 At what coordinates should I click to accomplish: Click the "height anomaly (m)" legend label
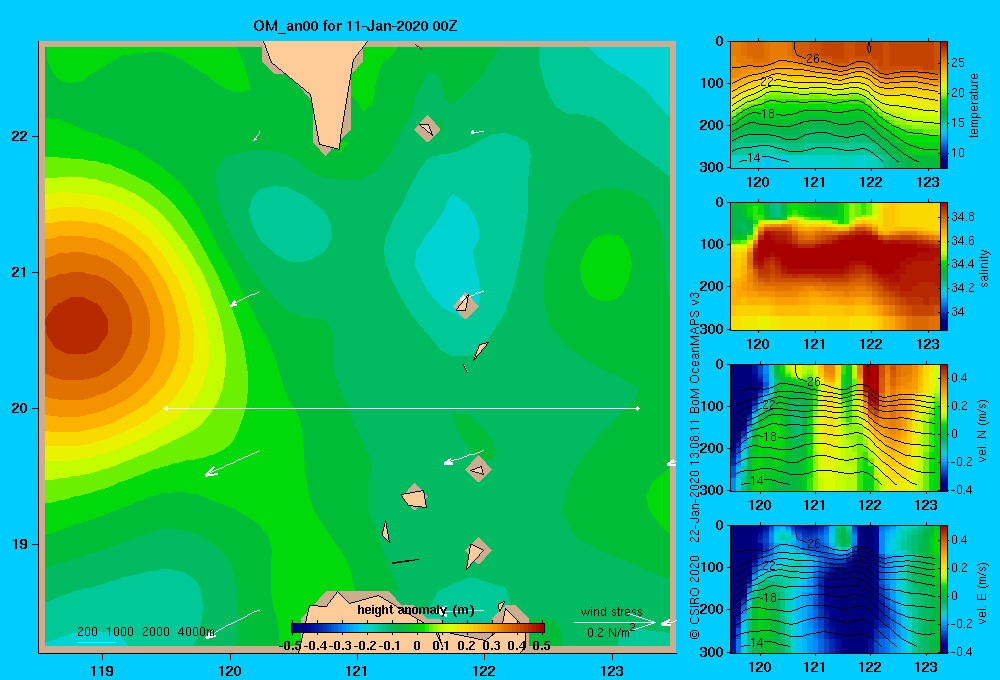coord(416,610)
